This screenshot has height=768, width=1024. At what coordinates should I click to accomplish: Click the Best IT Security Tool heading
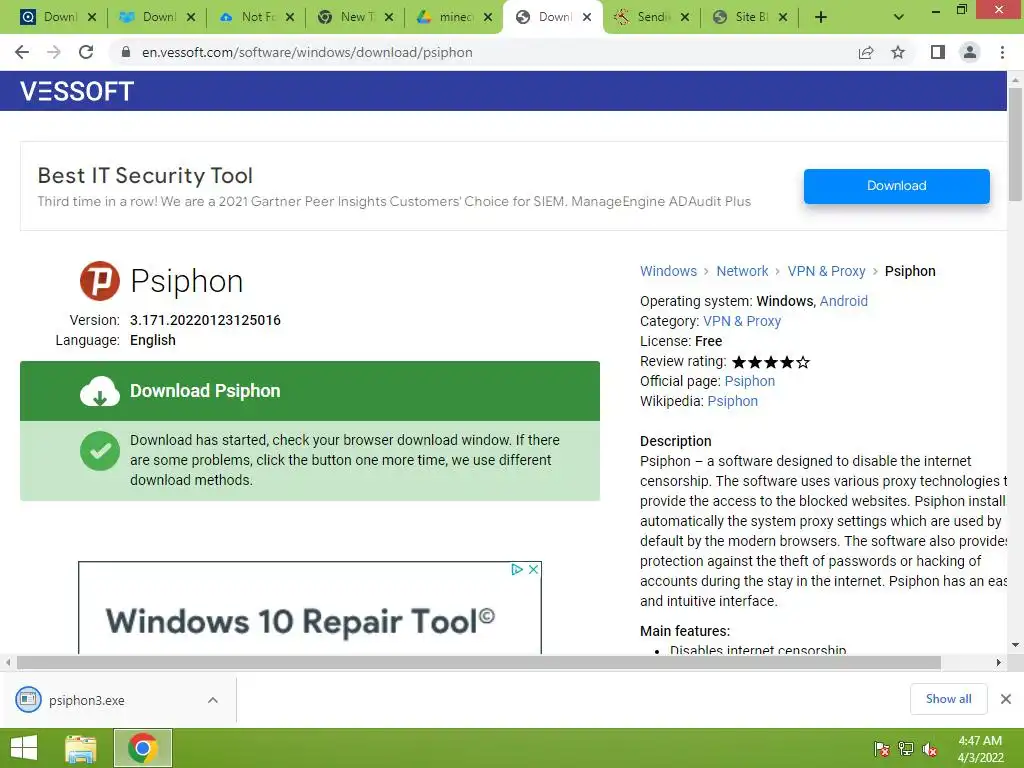point(145,176)
